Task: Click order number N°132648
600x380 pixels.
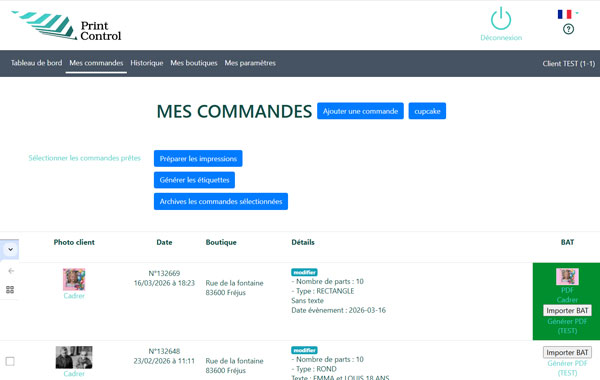Action: point(164,351)
